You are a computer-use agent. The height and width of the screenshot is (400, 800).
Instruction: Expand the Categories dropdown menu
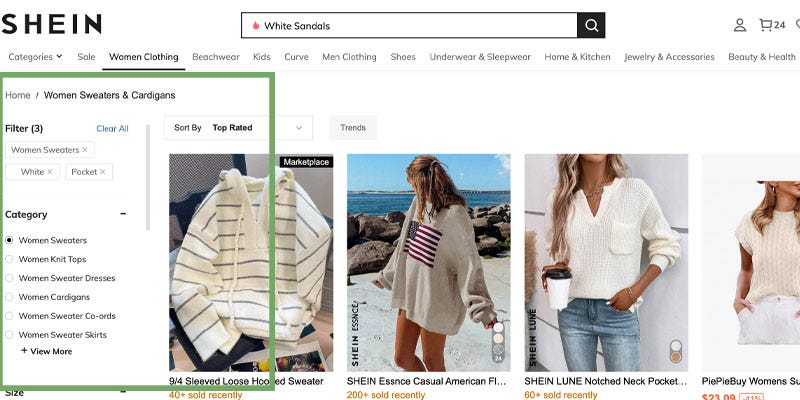click(x=35, y=57)
